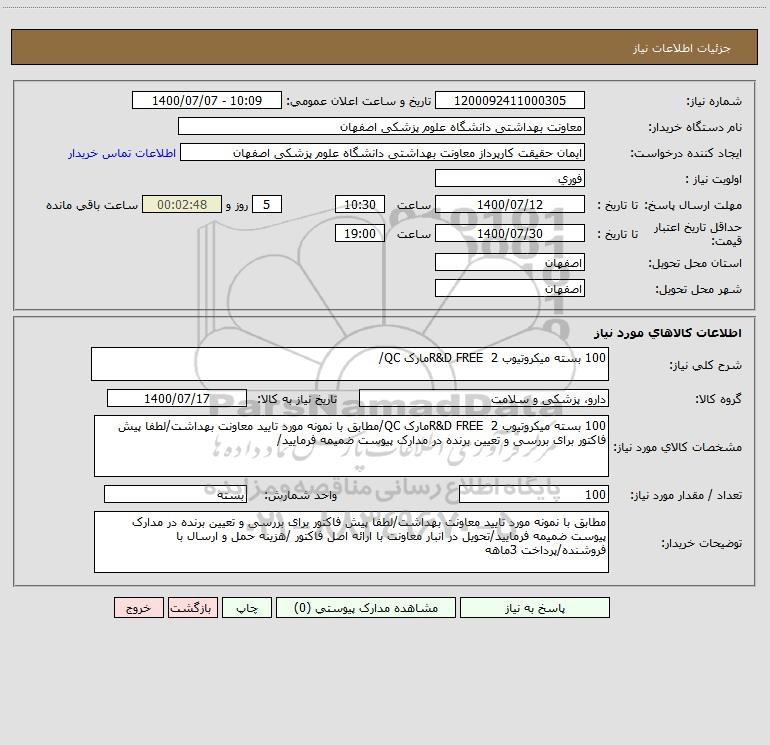Image resolution: width=770 pixels, height=745 pixels.
Task: Open 'اطلاعات تماس خریدار' link
Action: click(122, 153)
